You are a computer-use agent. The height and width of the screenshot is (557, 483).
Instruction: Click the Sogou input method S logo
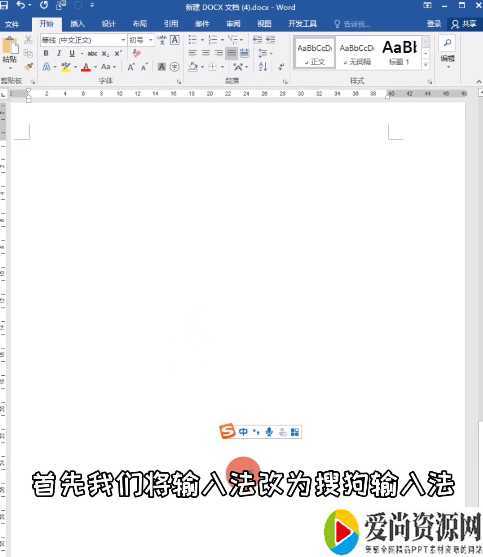tap(227, 431)
